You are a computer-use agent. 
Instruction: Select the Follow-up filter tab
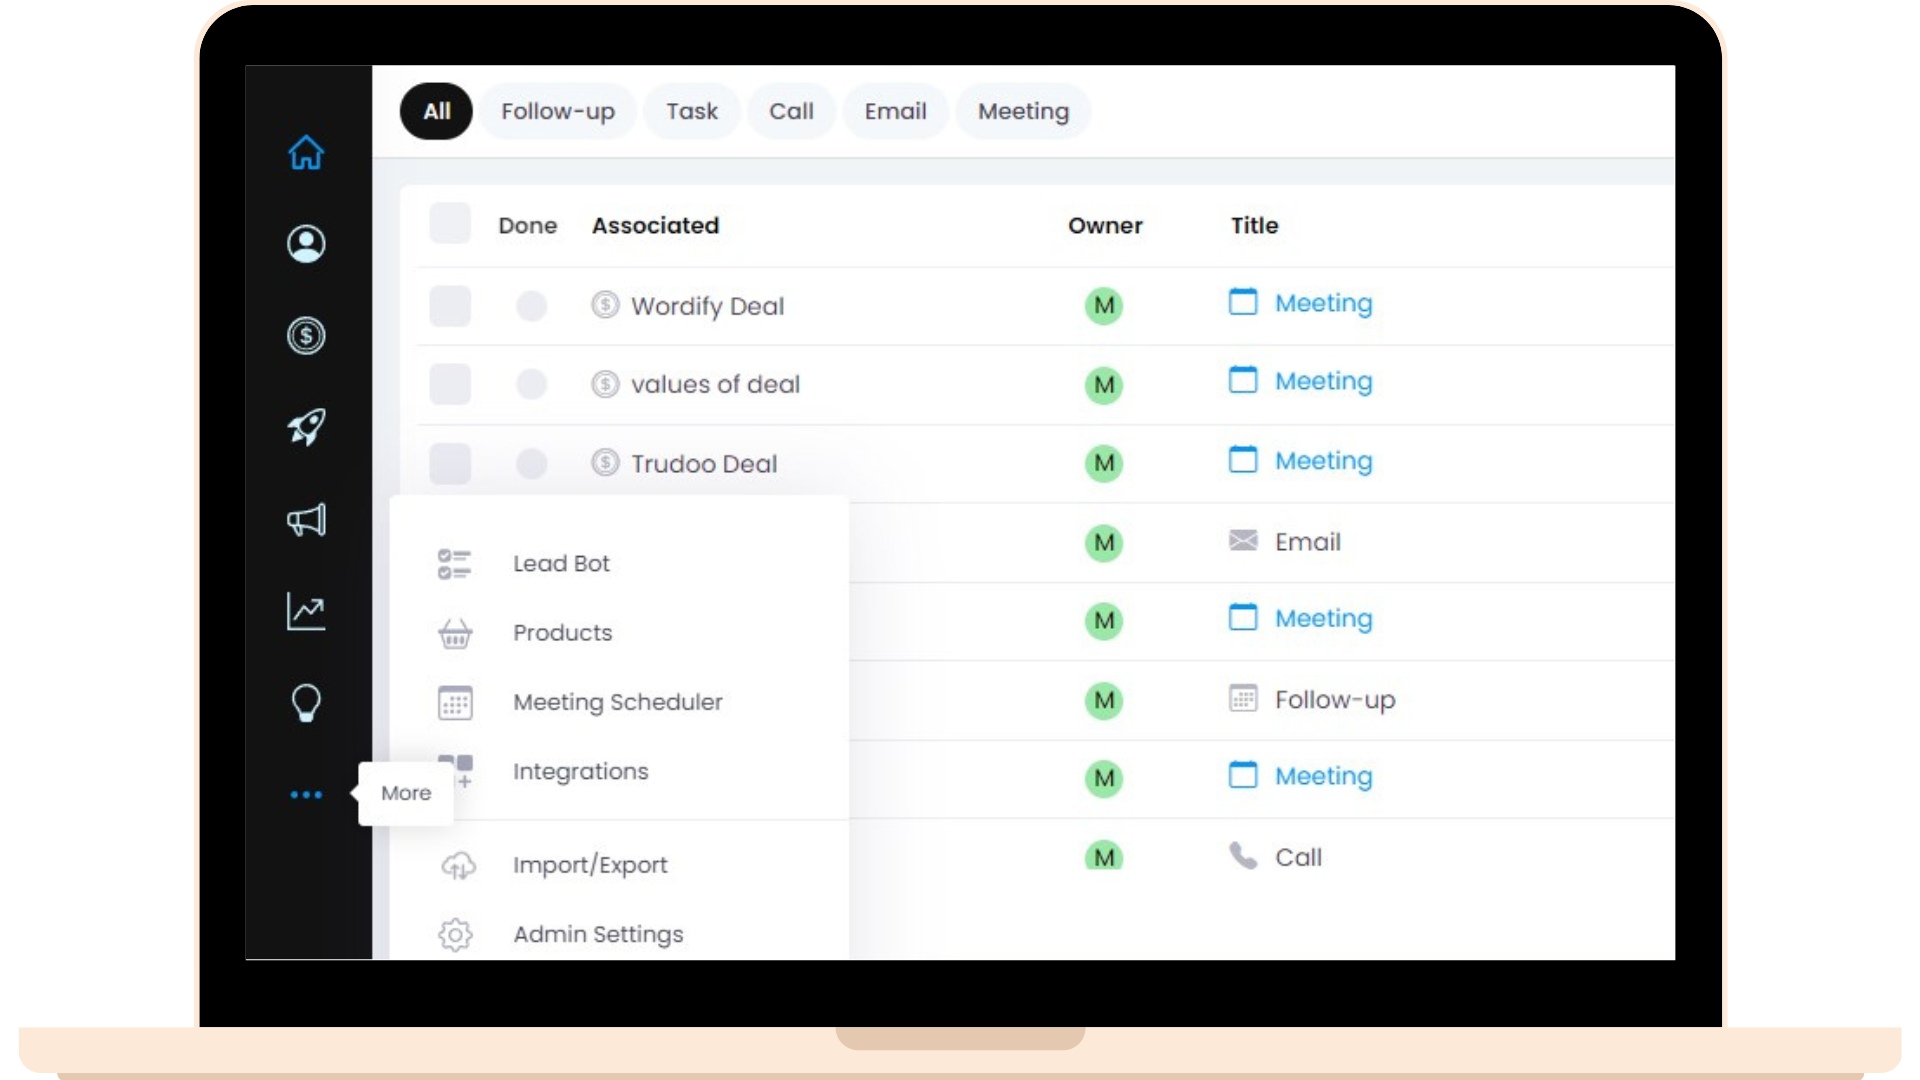pyautogui.click(x=557, y=111)
